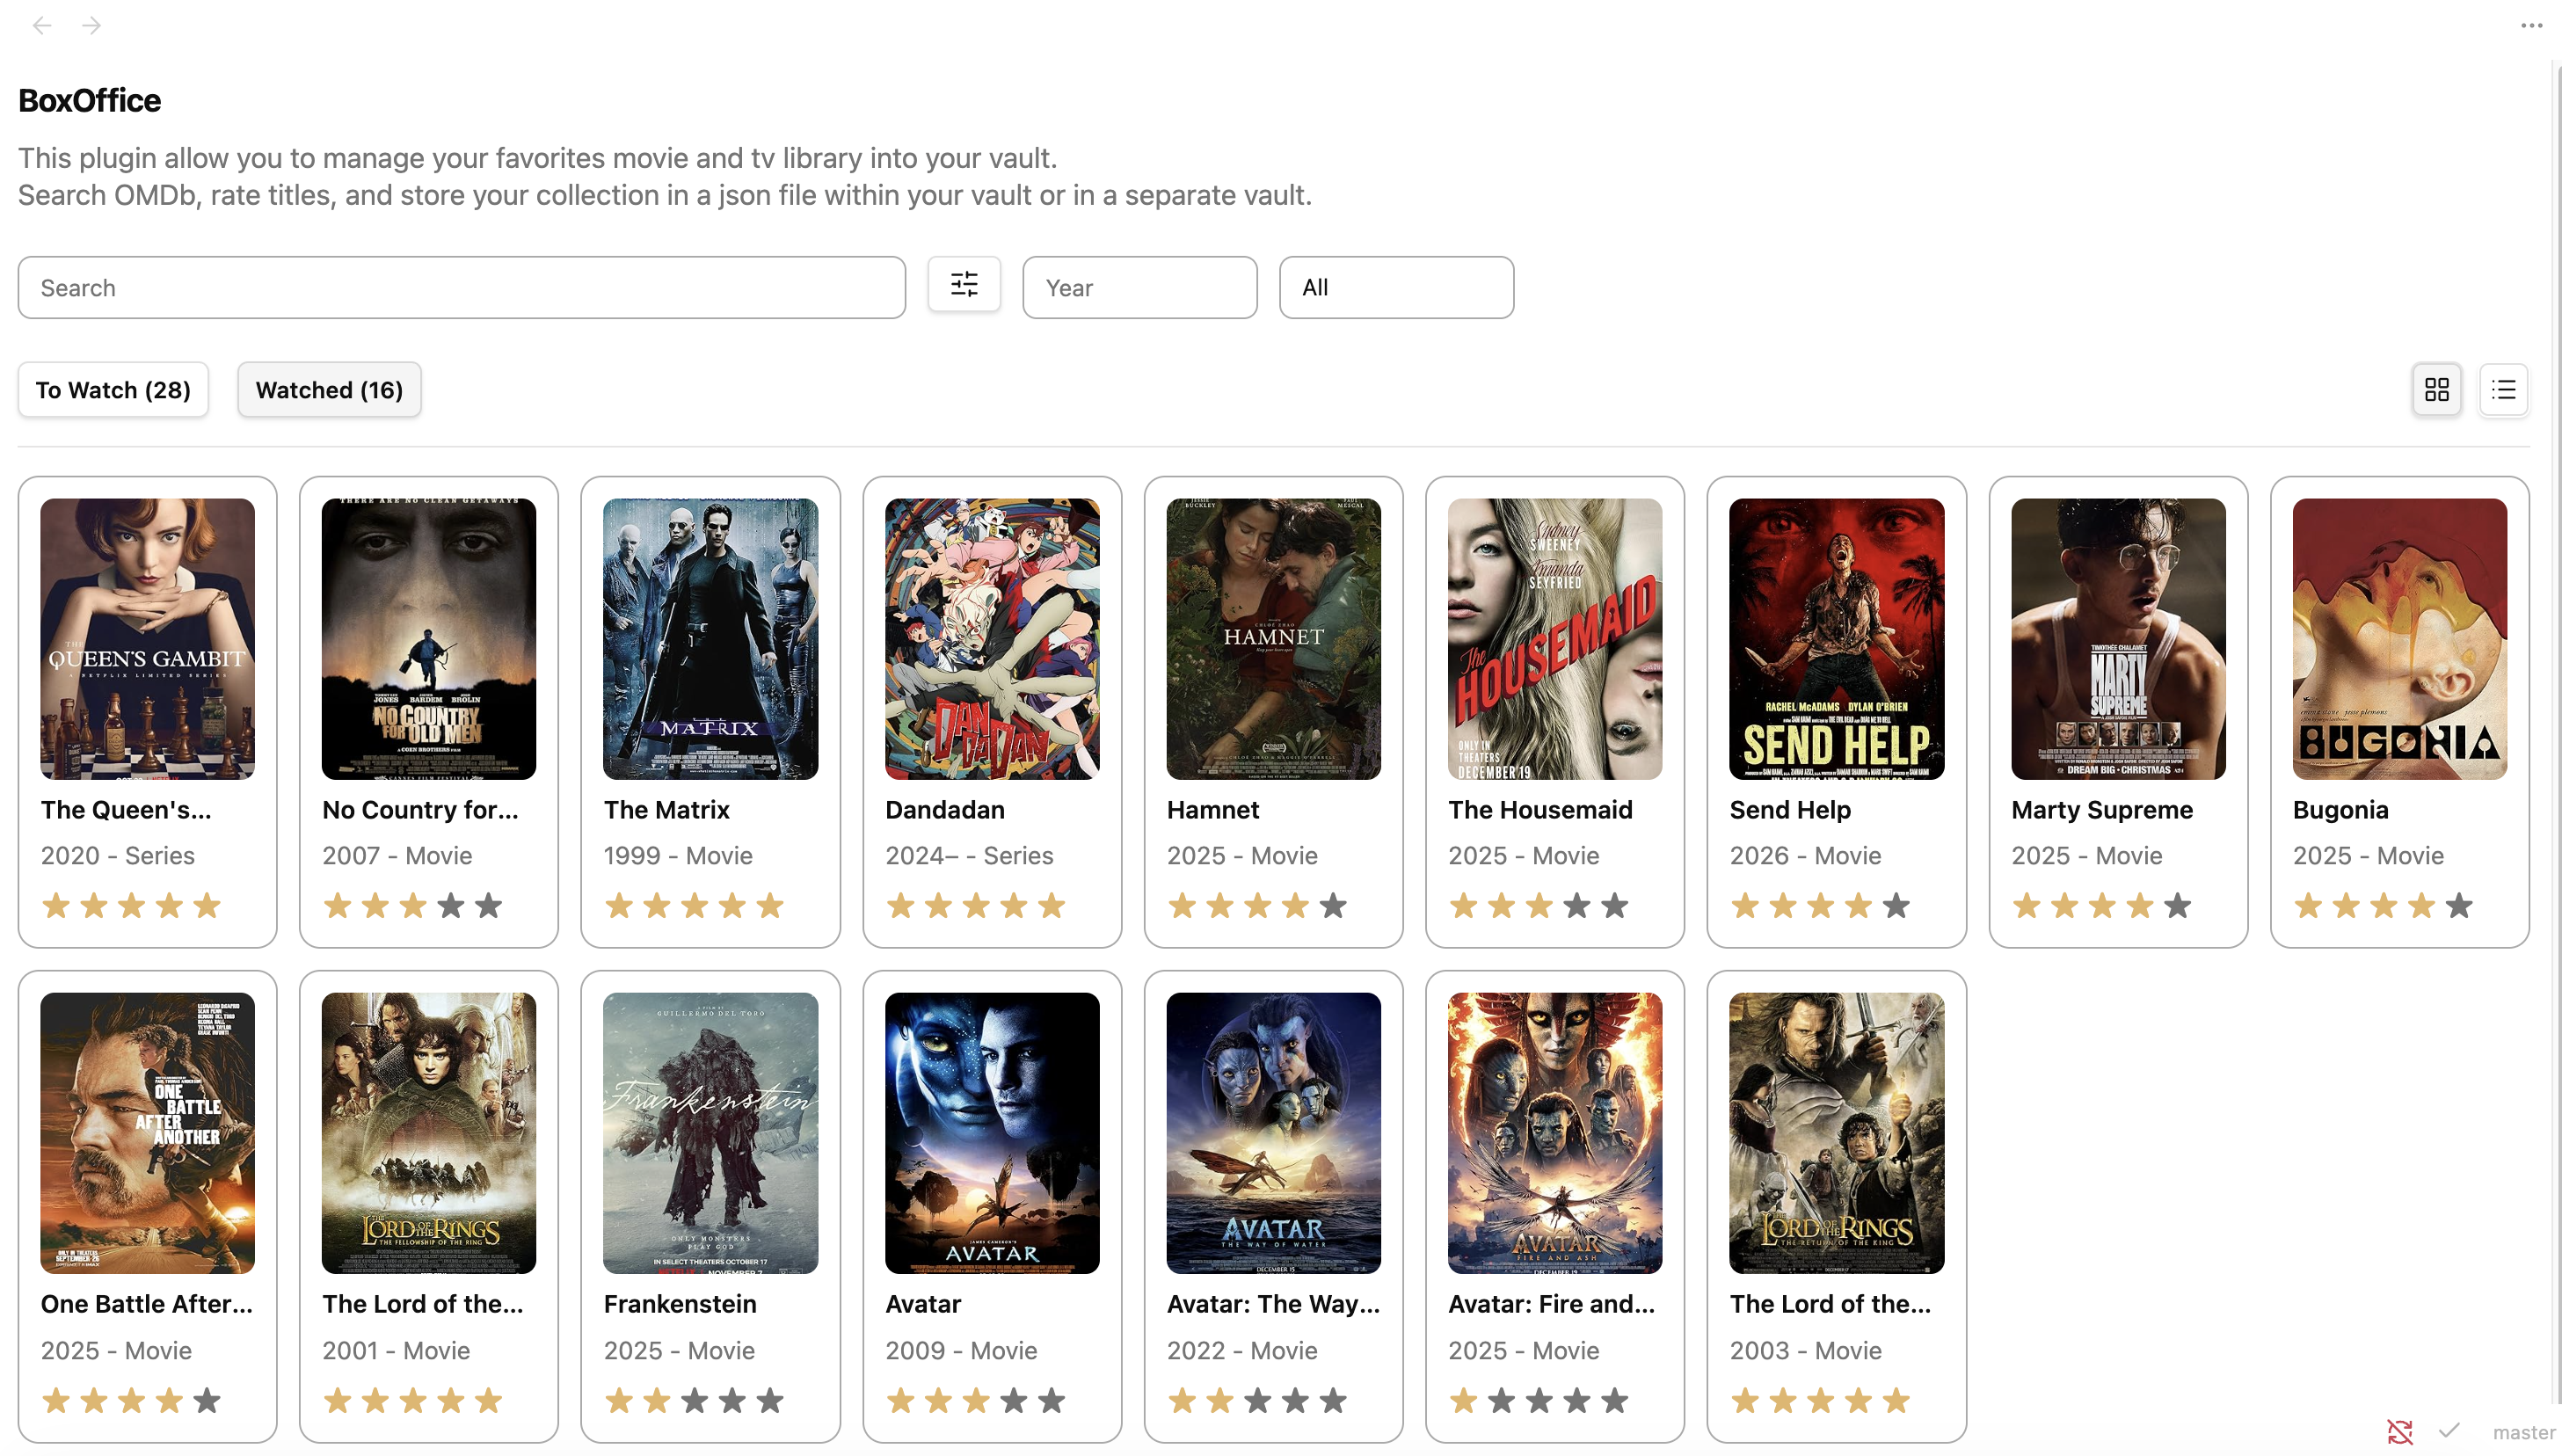Switch to list view layout

2503,389
